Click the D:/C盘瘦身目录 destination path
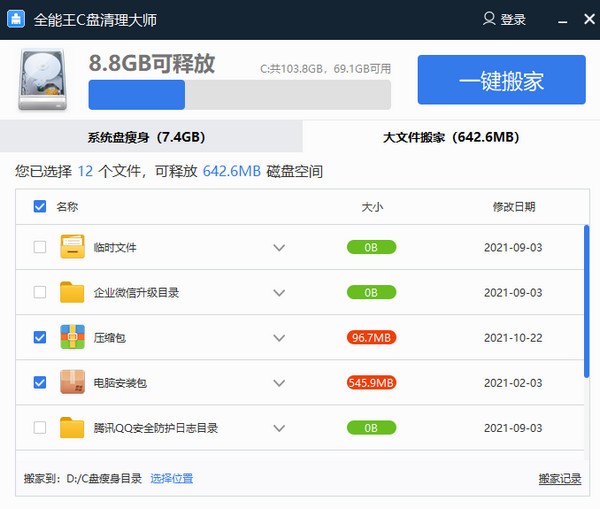 click(x=104, y=478)
